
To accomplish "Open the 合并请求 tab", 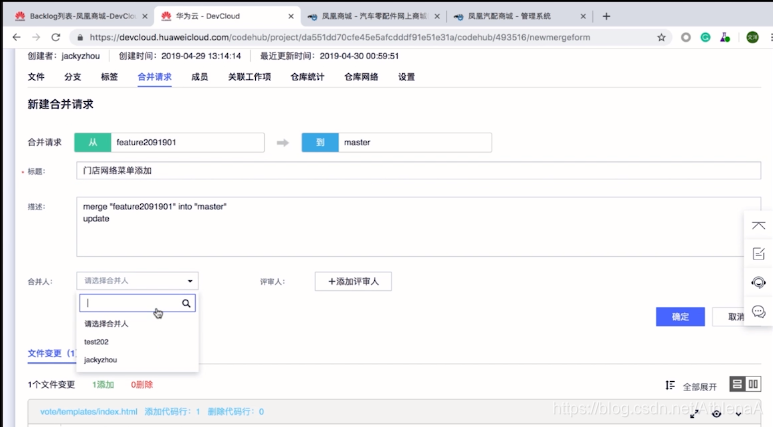I will [154, 77].
